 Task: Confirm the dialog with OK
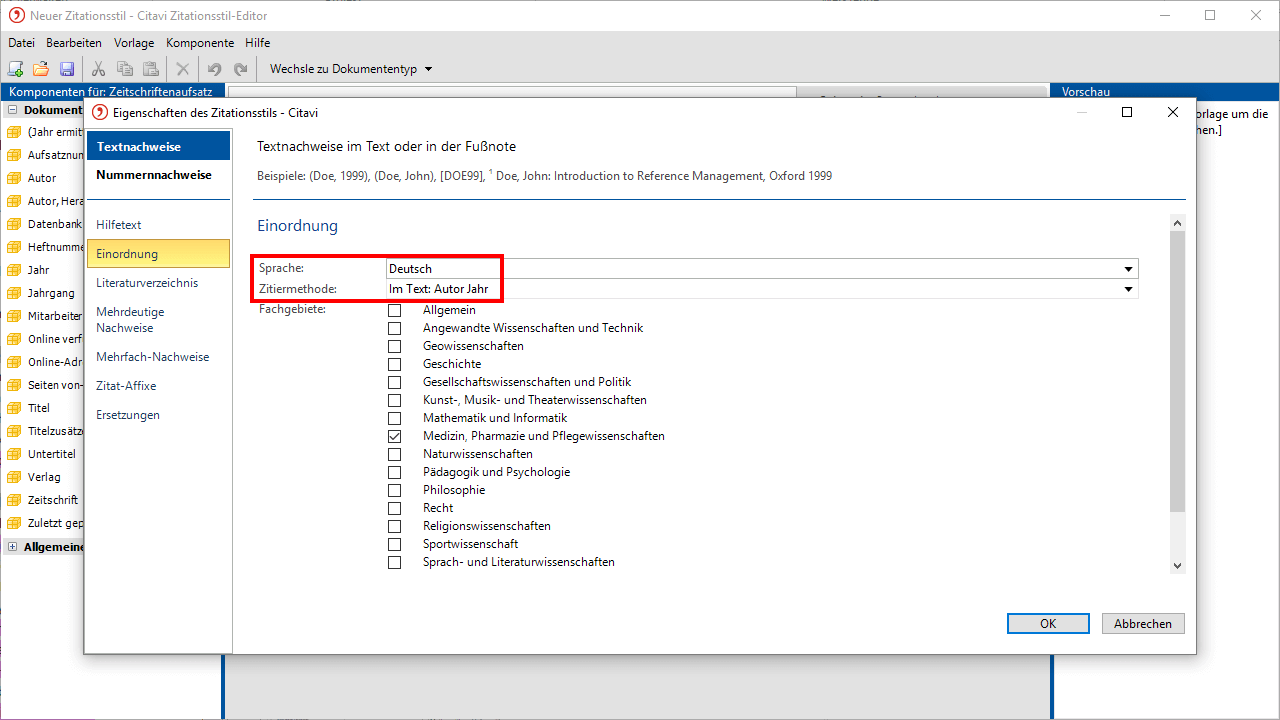pos(1047,623)
